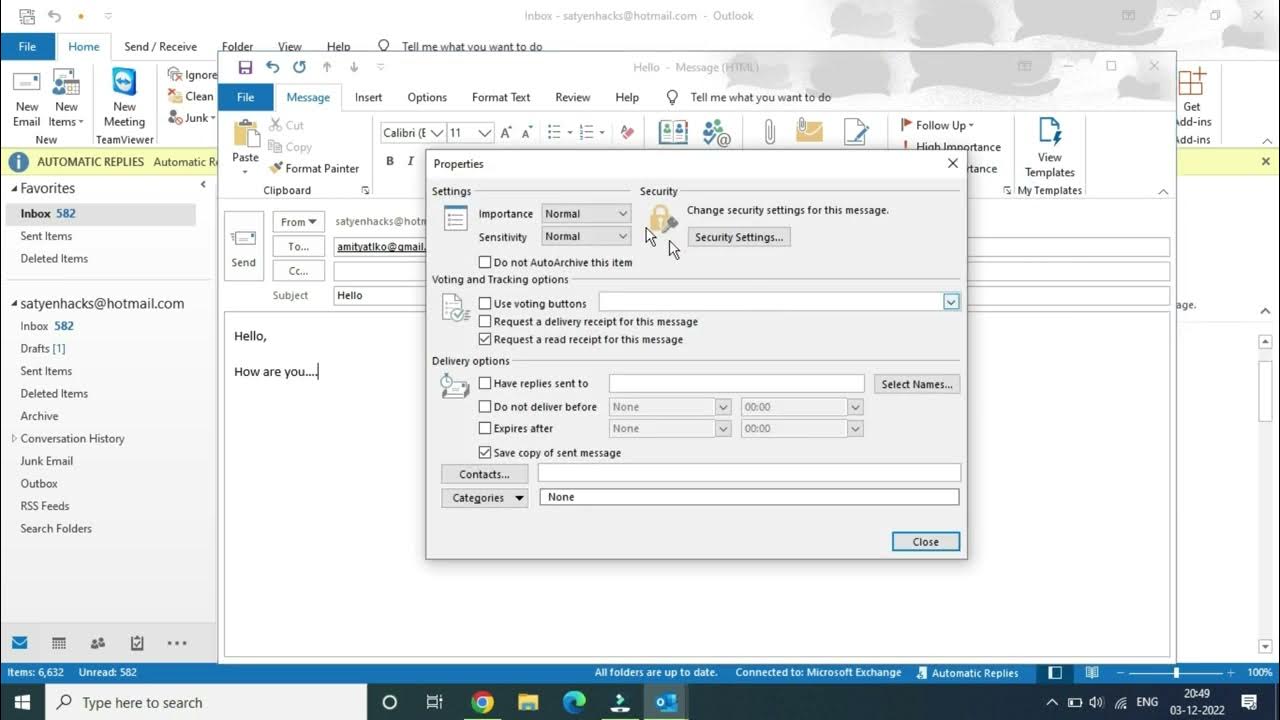Clear all formatting with the eraser icon
Image resolution: width=1280 pixels, height=720 pixels.
[627, 132]
